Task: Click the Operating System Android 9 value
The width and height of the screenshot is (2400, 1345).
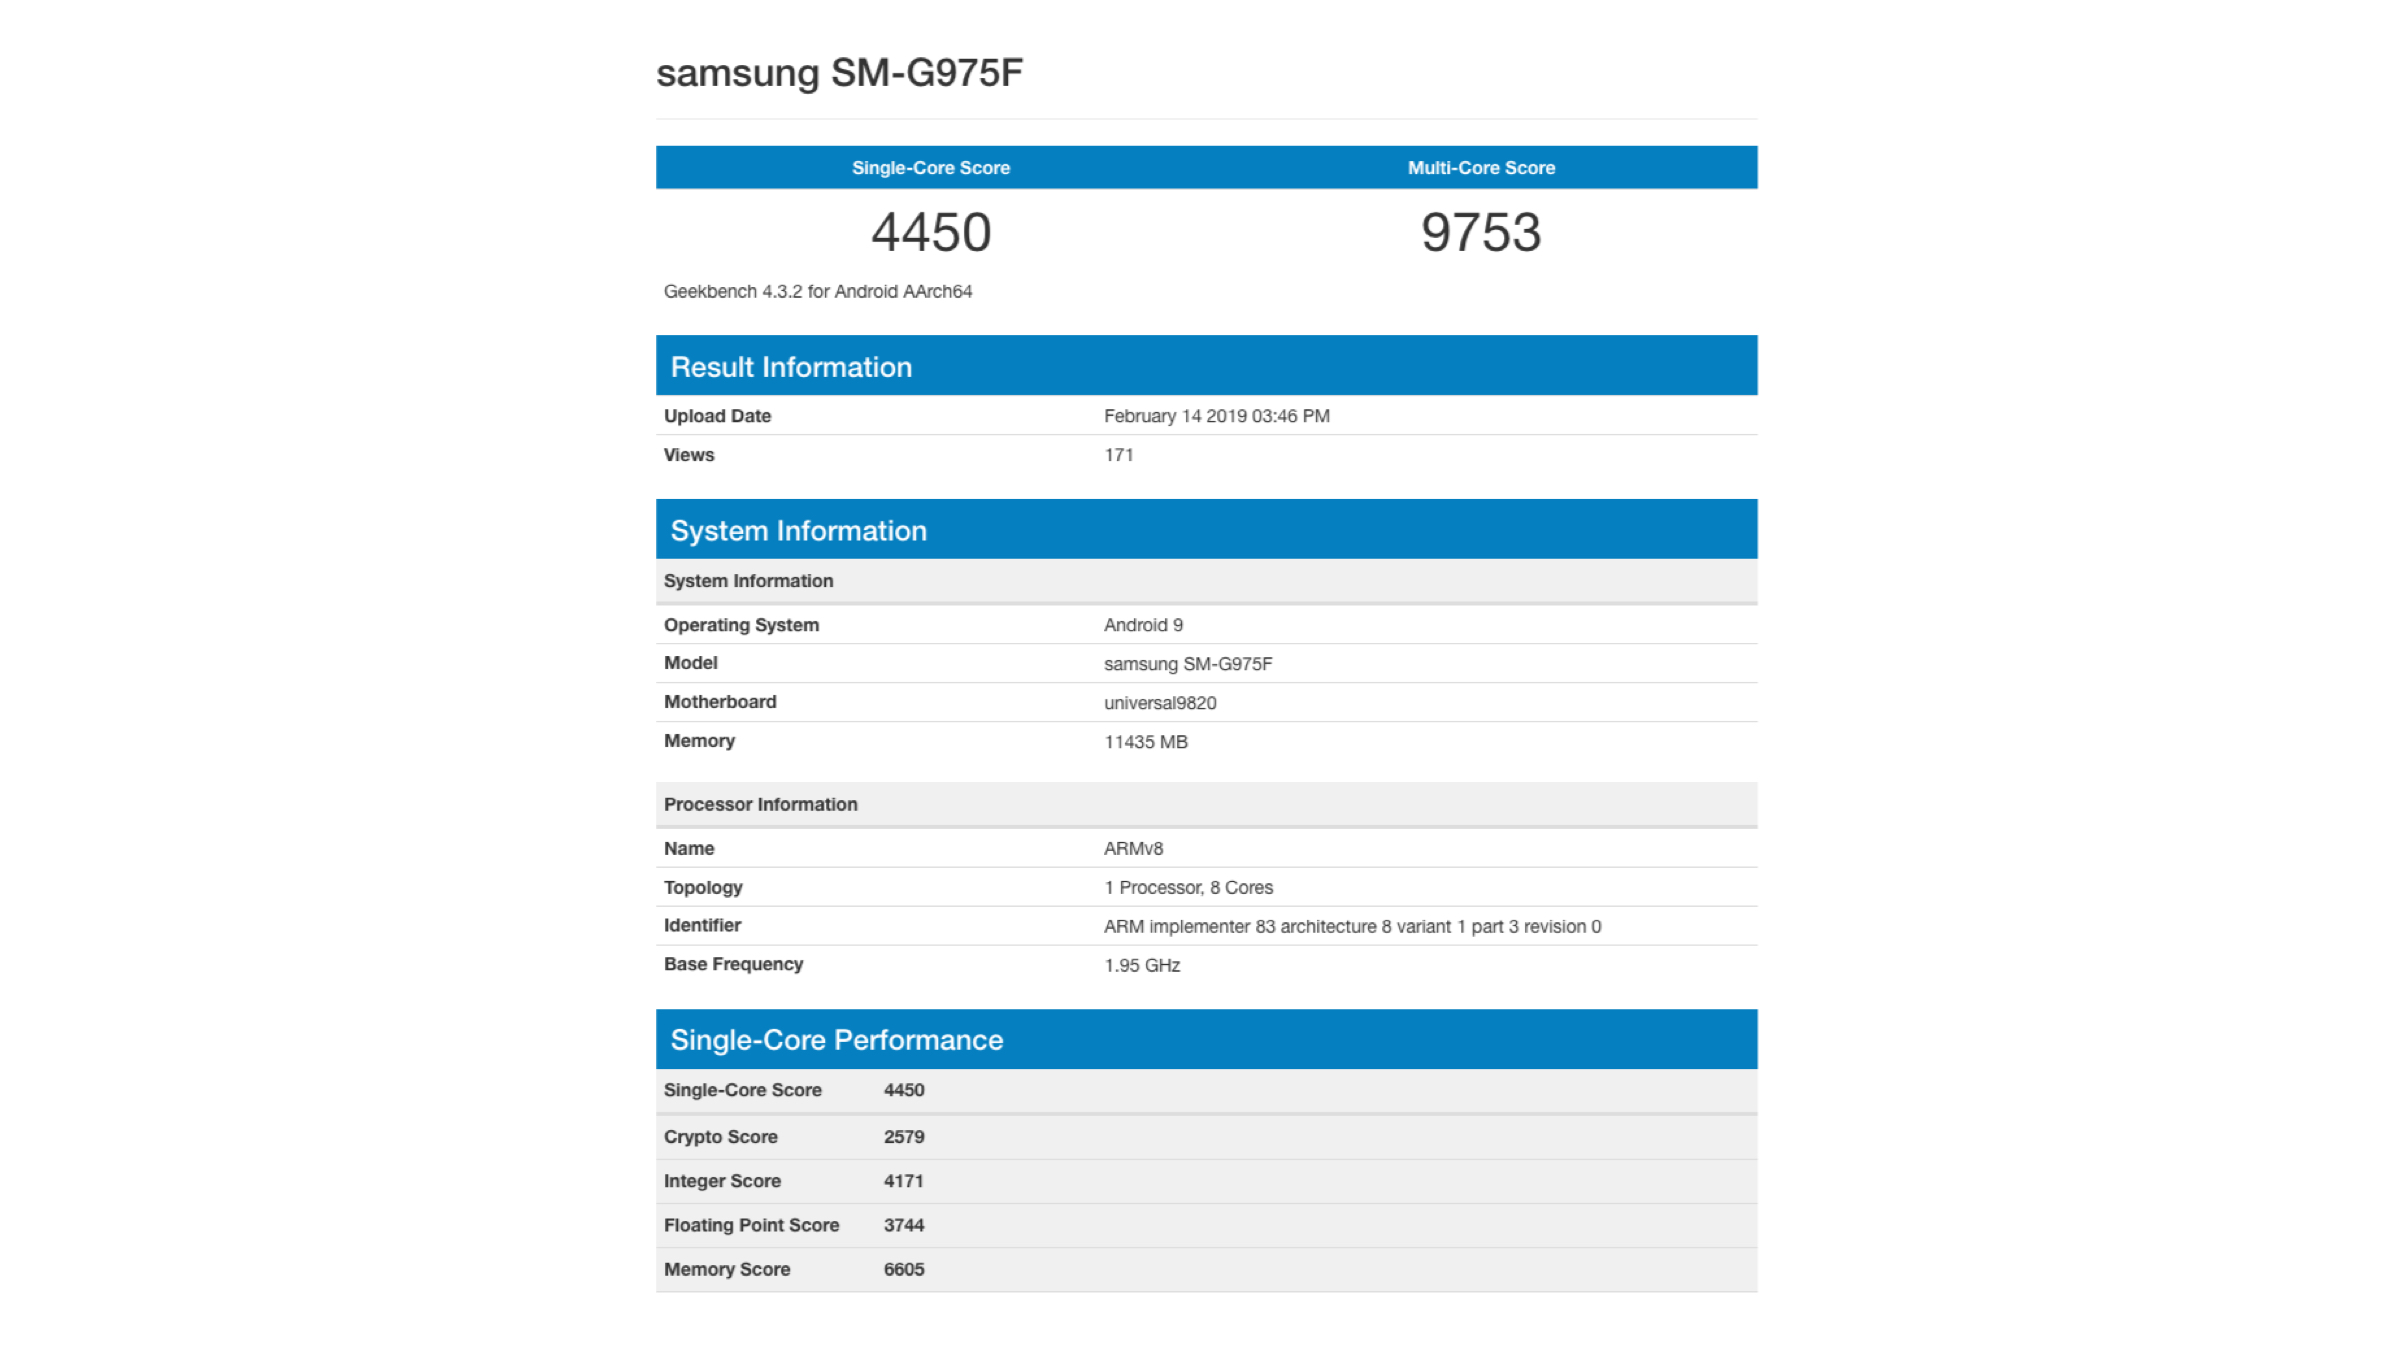Action: coord(1142,625)
